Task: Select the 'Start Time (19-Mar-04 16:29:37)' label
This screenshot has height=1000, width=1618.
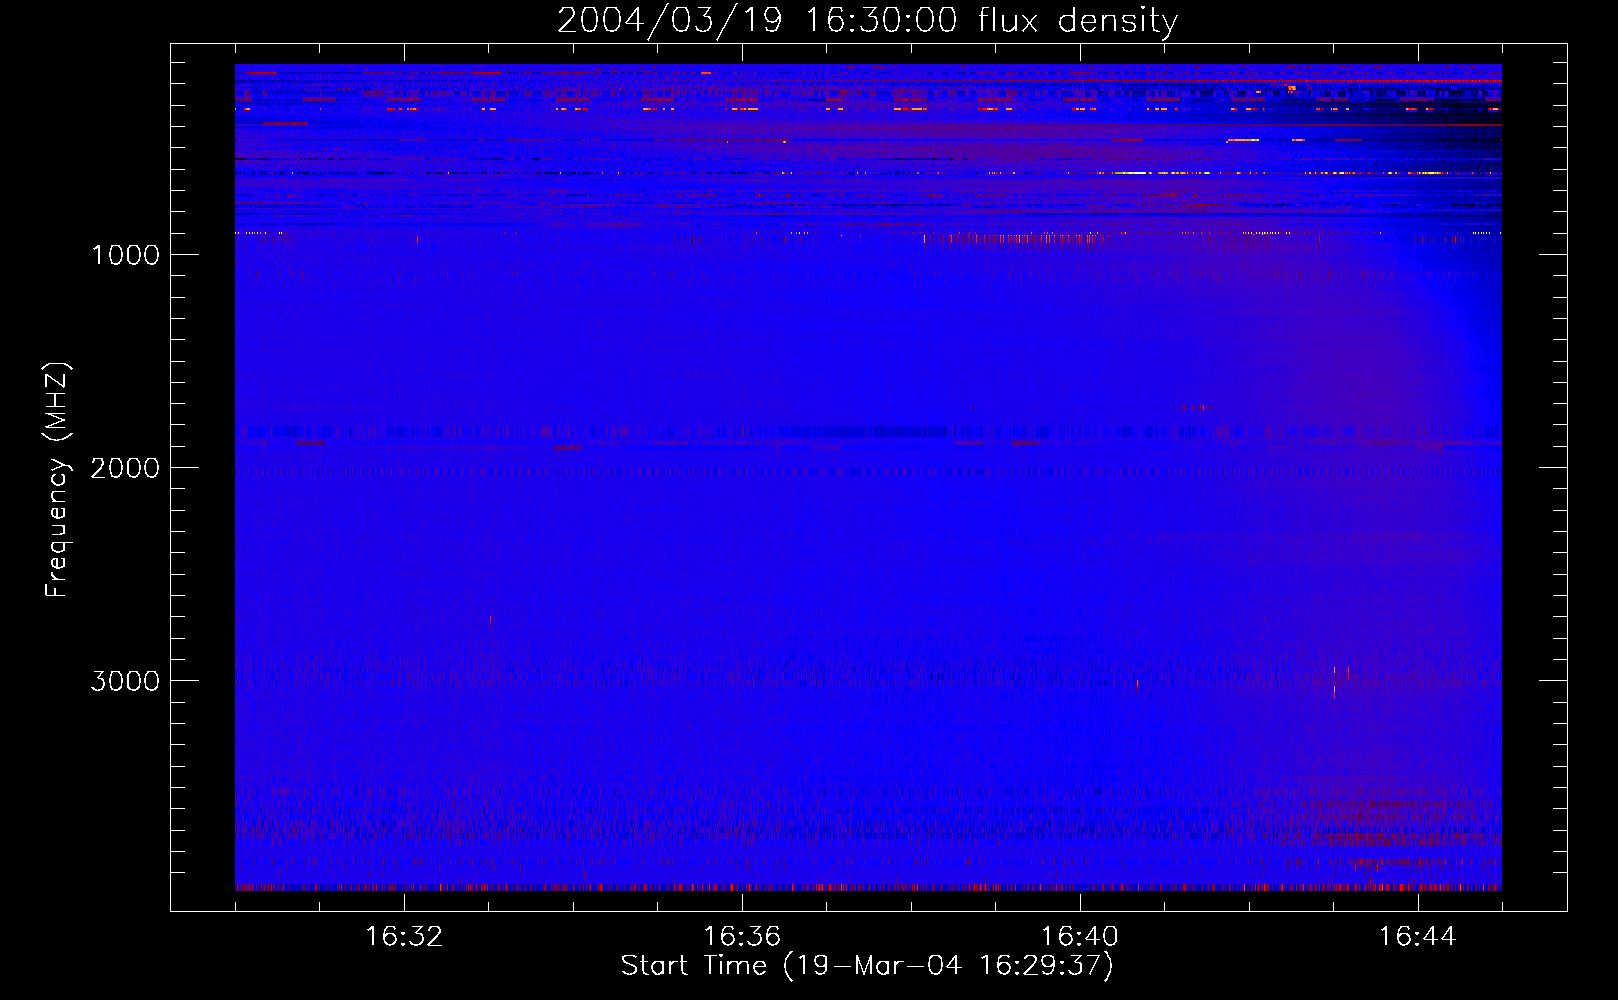Action: point(867,966)
